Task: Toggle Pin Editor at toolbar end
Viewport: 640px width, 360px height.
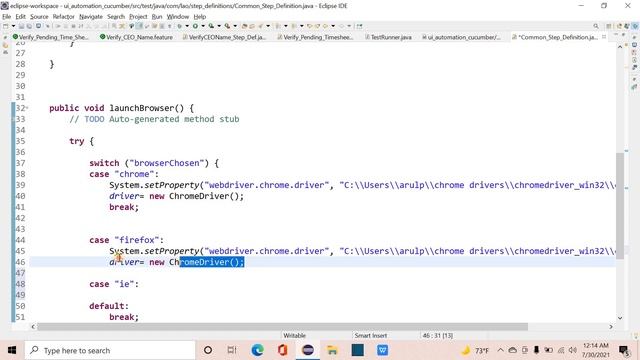Action: [359, 26]
